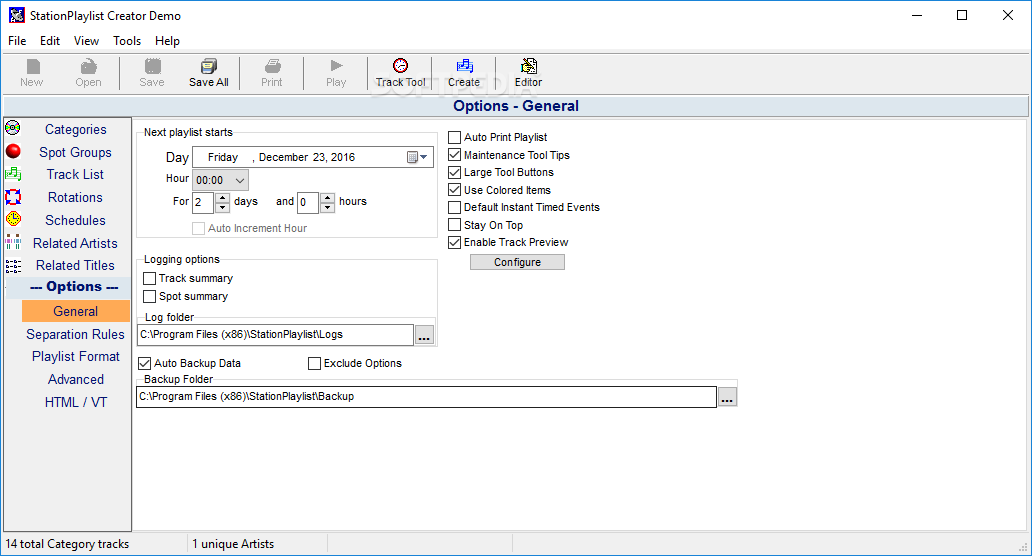Screen dimensions: 1032x556
Task: Enable Auto Print Playlist
Action: pos(454,138)
